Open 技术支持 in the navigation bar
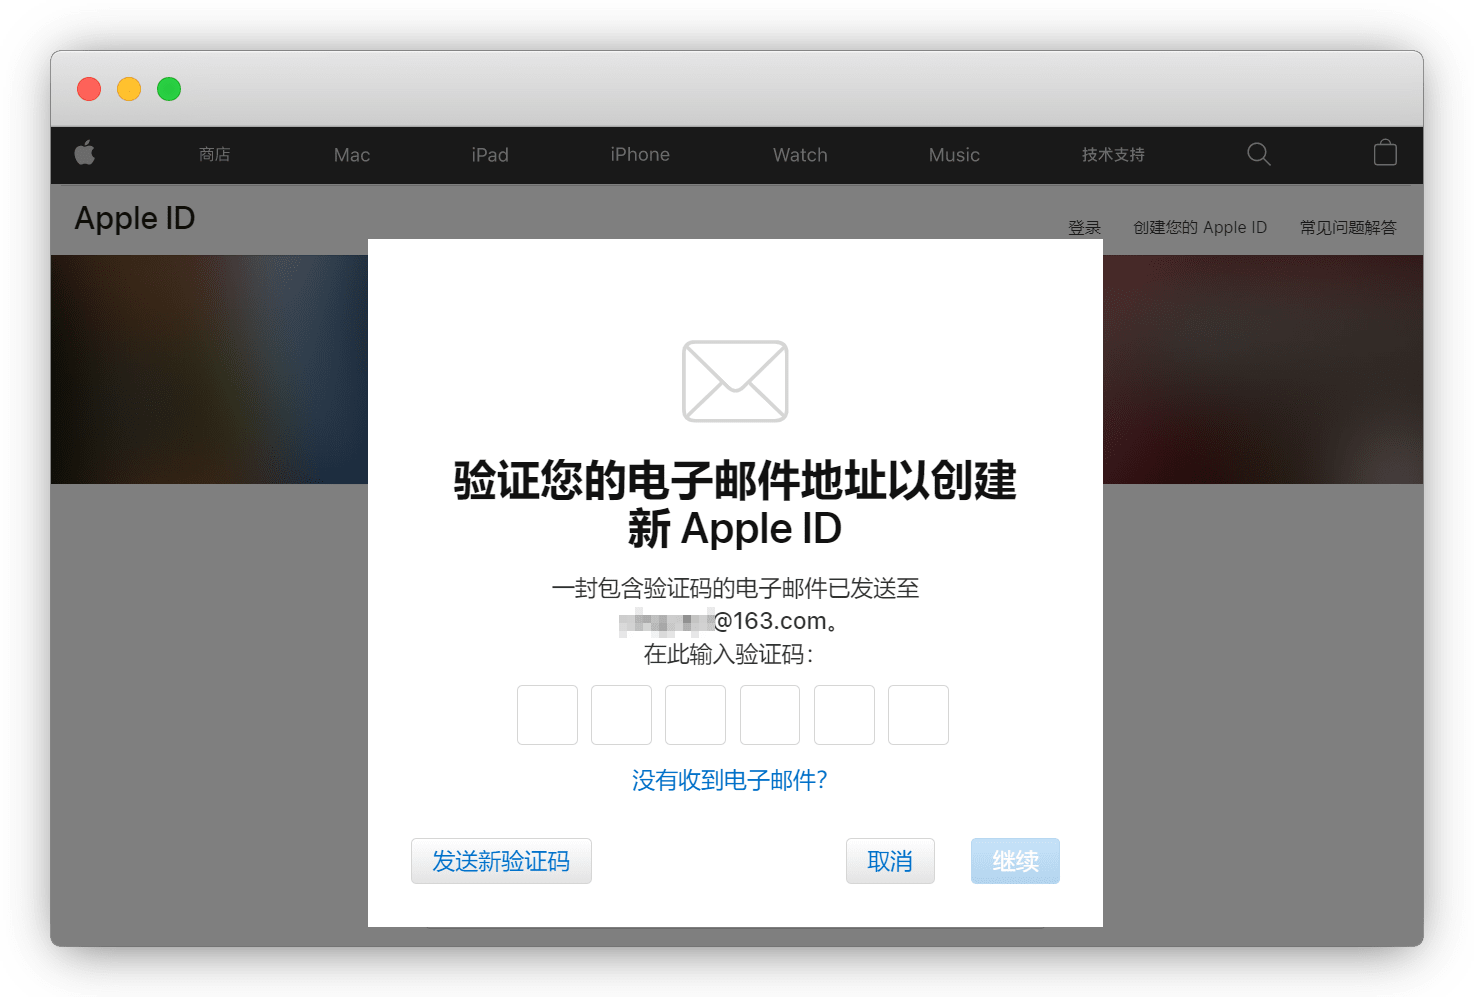 coord(1113,155)
